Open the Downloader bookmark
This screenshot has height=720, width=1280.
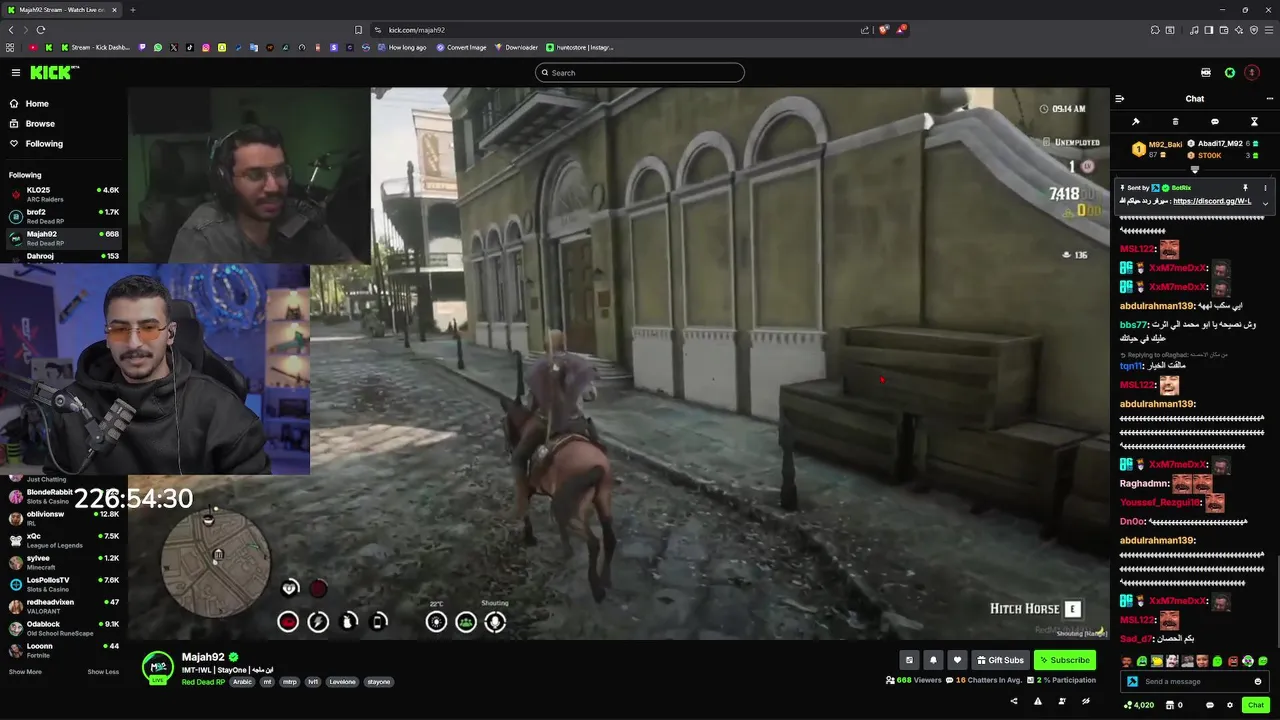tap(517, 47)
